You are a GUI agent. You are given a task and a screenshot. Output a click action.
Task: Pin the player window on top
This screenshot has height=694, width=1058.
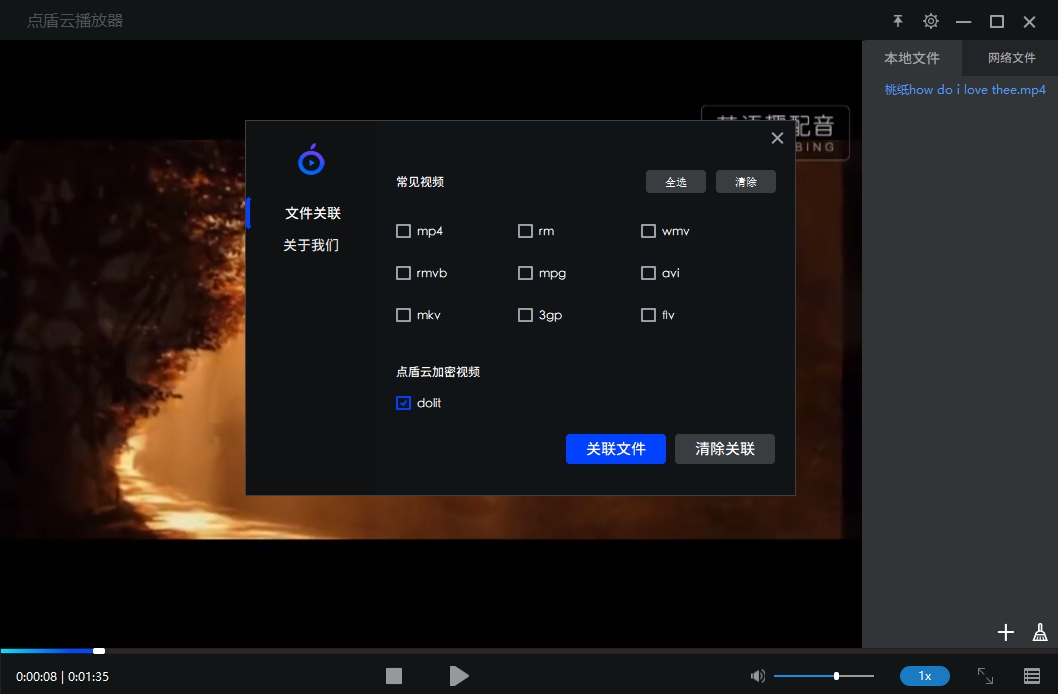point(897,20)
